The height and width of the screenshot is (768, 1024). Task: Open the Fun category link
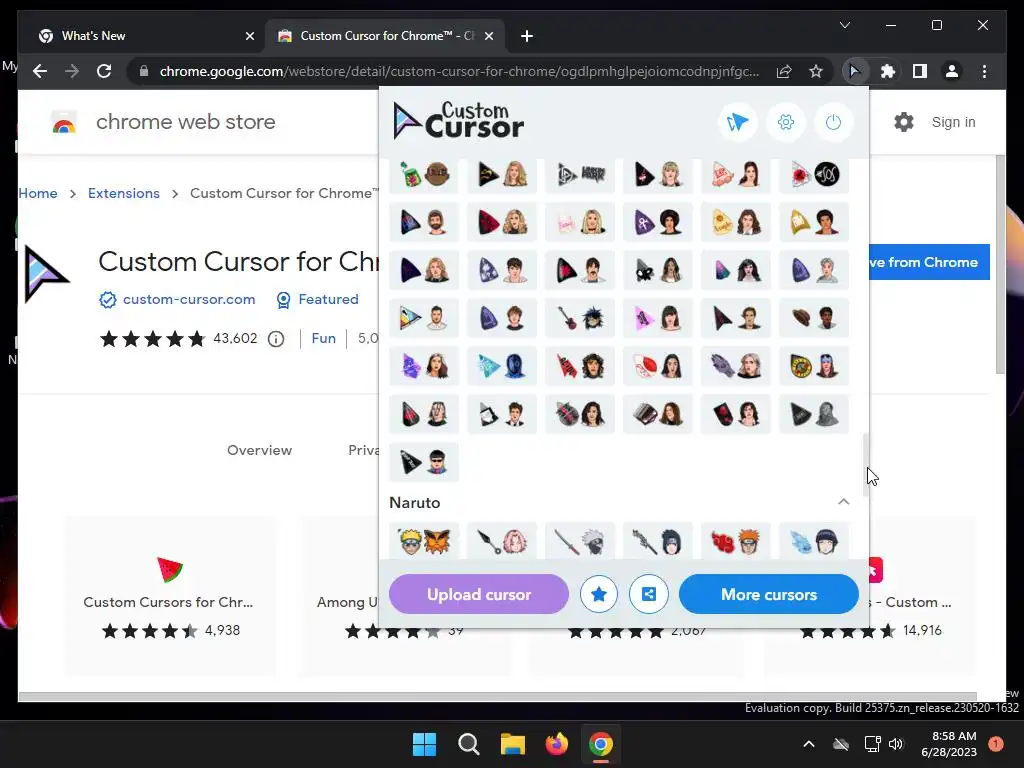point(323,338)
